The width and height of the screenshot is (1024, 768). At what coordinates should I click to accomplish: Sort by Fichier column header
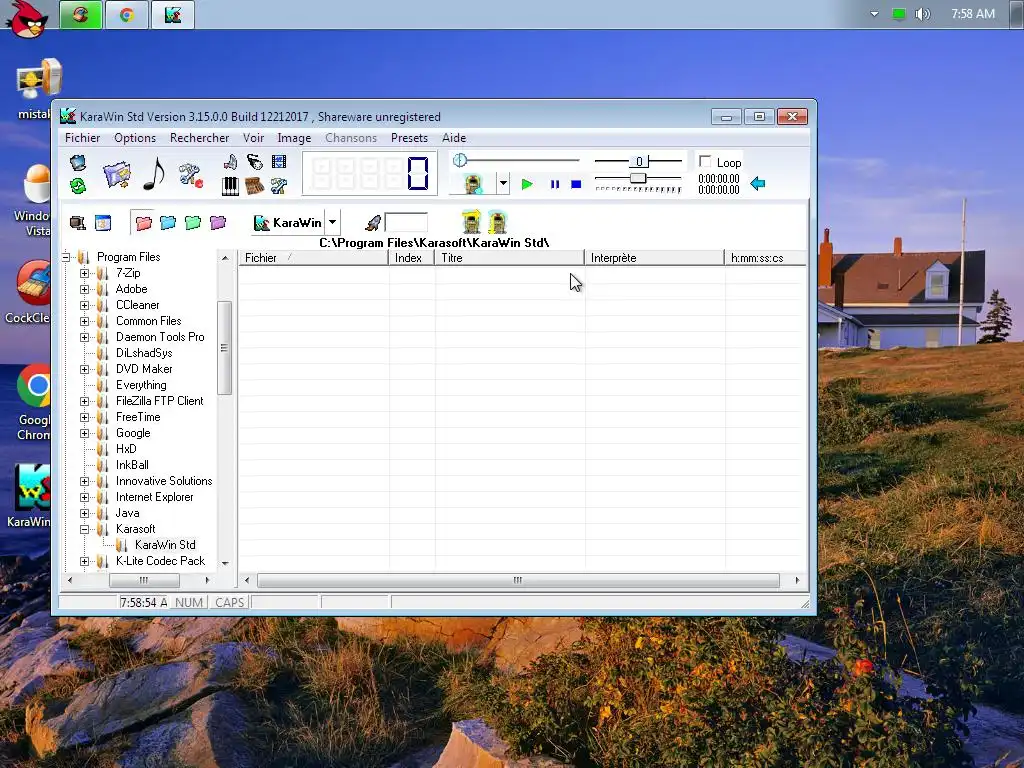(313, 258)
